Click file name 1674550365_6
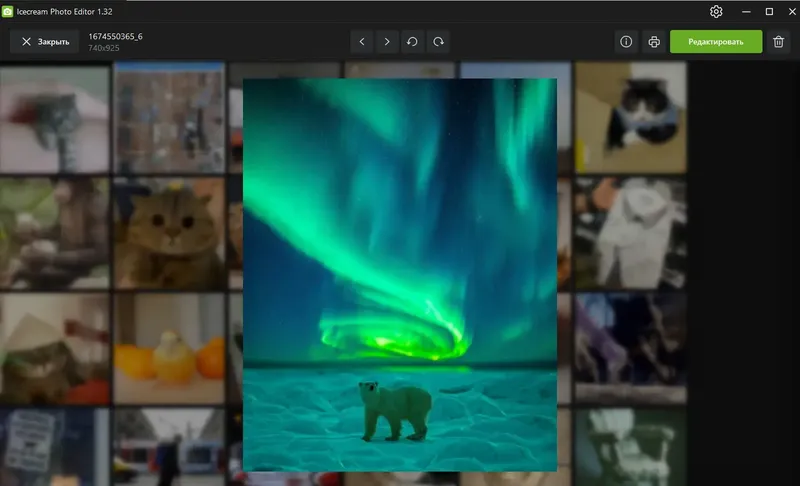 tap(115, 36)
